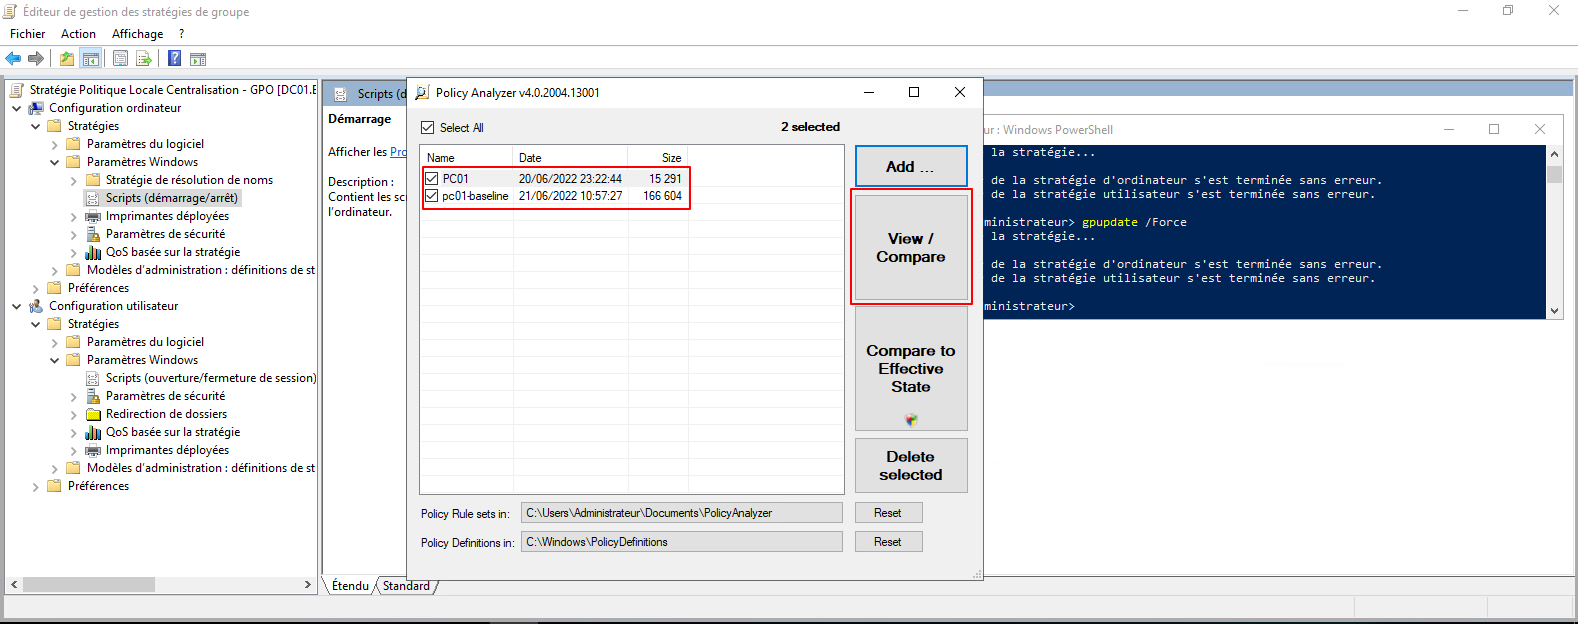
Task: Click the blue Back arrow in toolbar
Action: click(13, 59)
